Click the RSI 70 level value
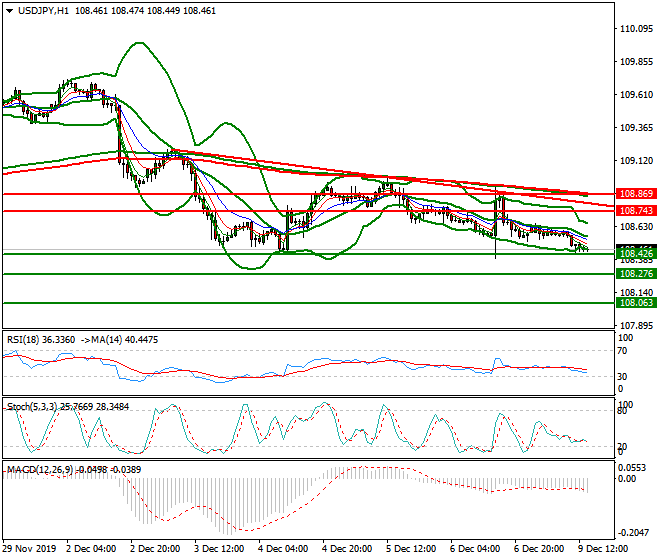660x560 pixels. point(624,351)
